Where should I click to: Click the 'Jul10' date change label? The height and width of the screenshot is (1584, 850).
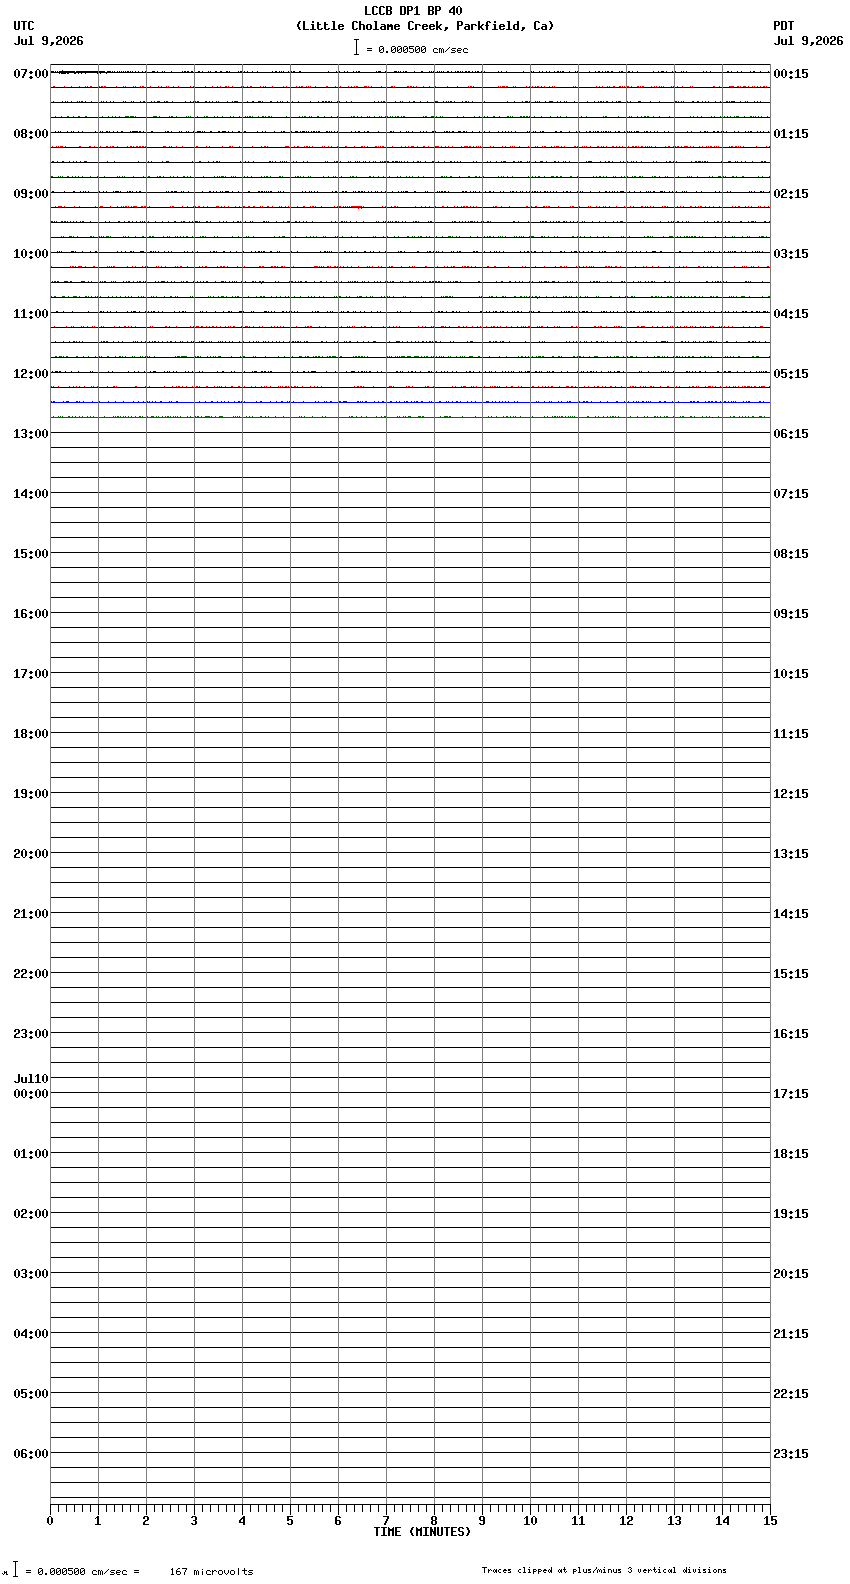point(31,1079)
